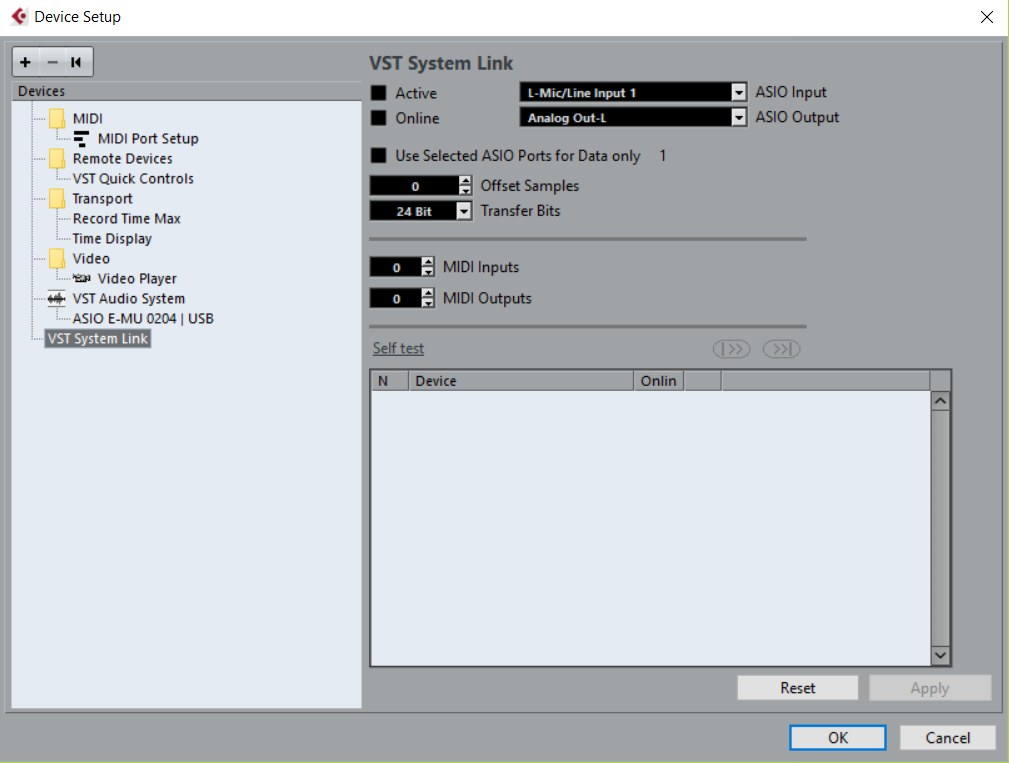Open the ASIO Input dropdown
Screen dimensions: 1009x763
point(739,93)
